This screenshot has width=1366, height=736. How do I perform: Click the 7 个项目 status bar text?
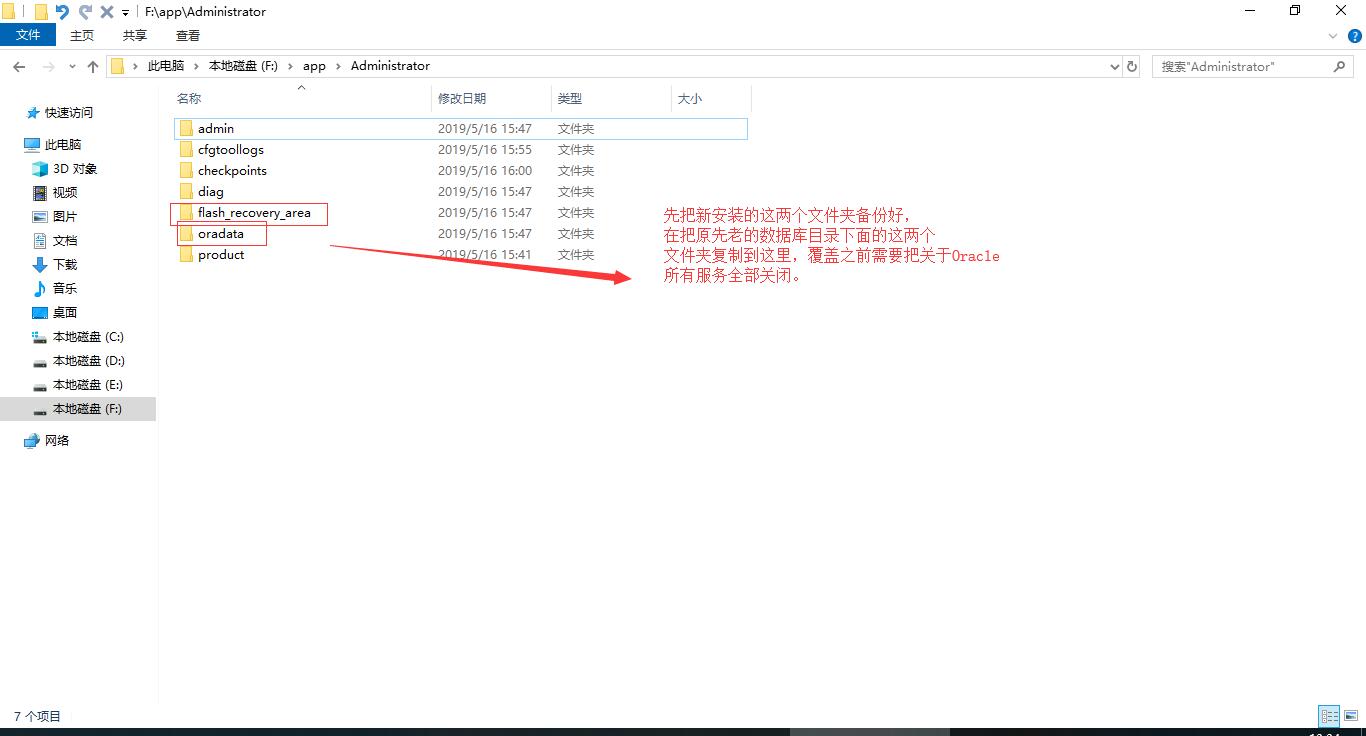[37, 716]
